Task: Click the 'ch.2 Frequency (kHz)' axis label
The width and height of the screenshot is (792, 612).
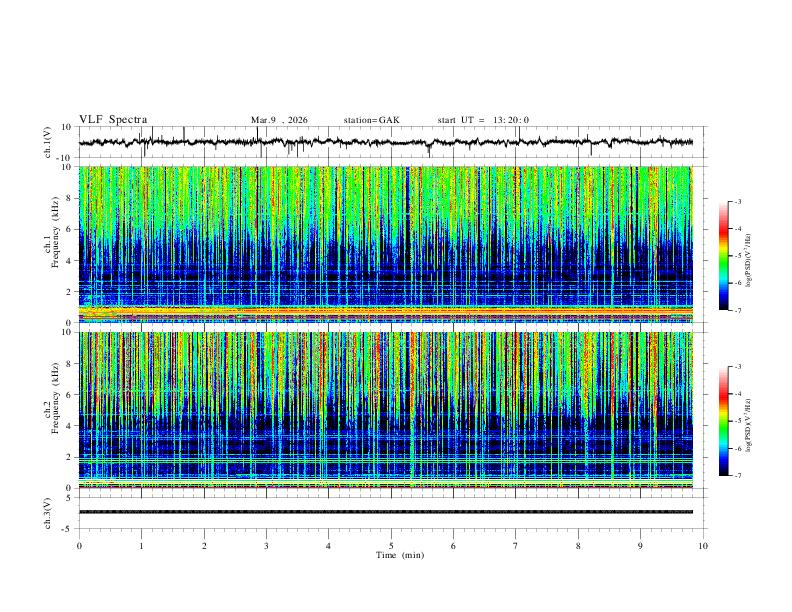Action: [x=52, y=398]
